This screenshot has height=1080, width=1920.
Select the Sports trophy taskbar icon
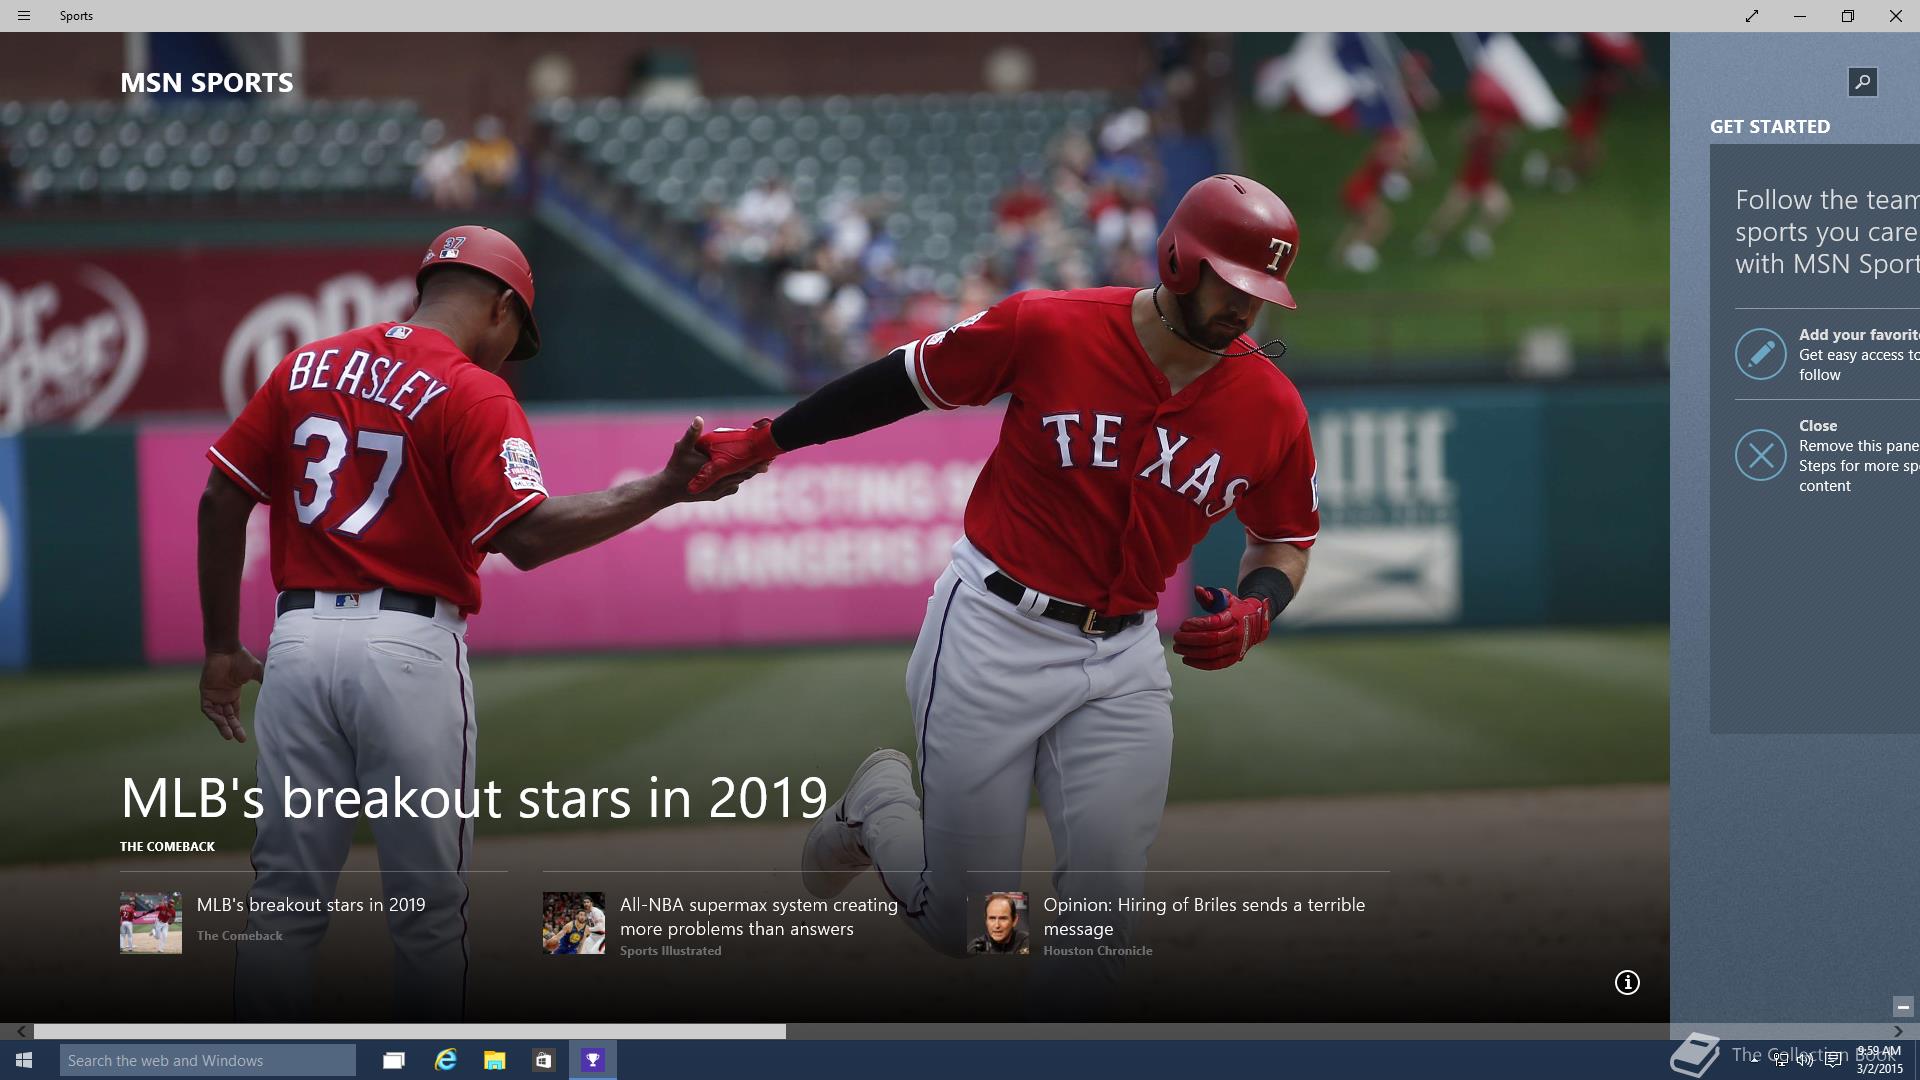point(593,1060)
